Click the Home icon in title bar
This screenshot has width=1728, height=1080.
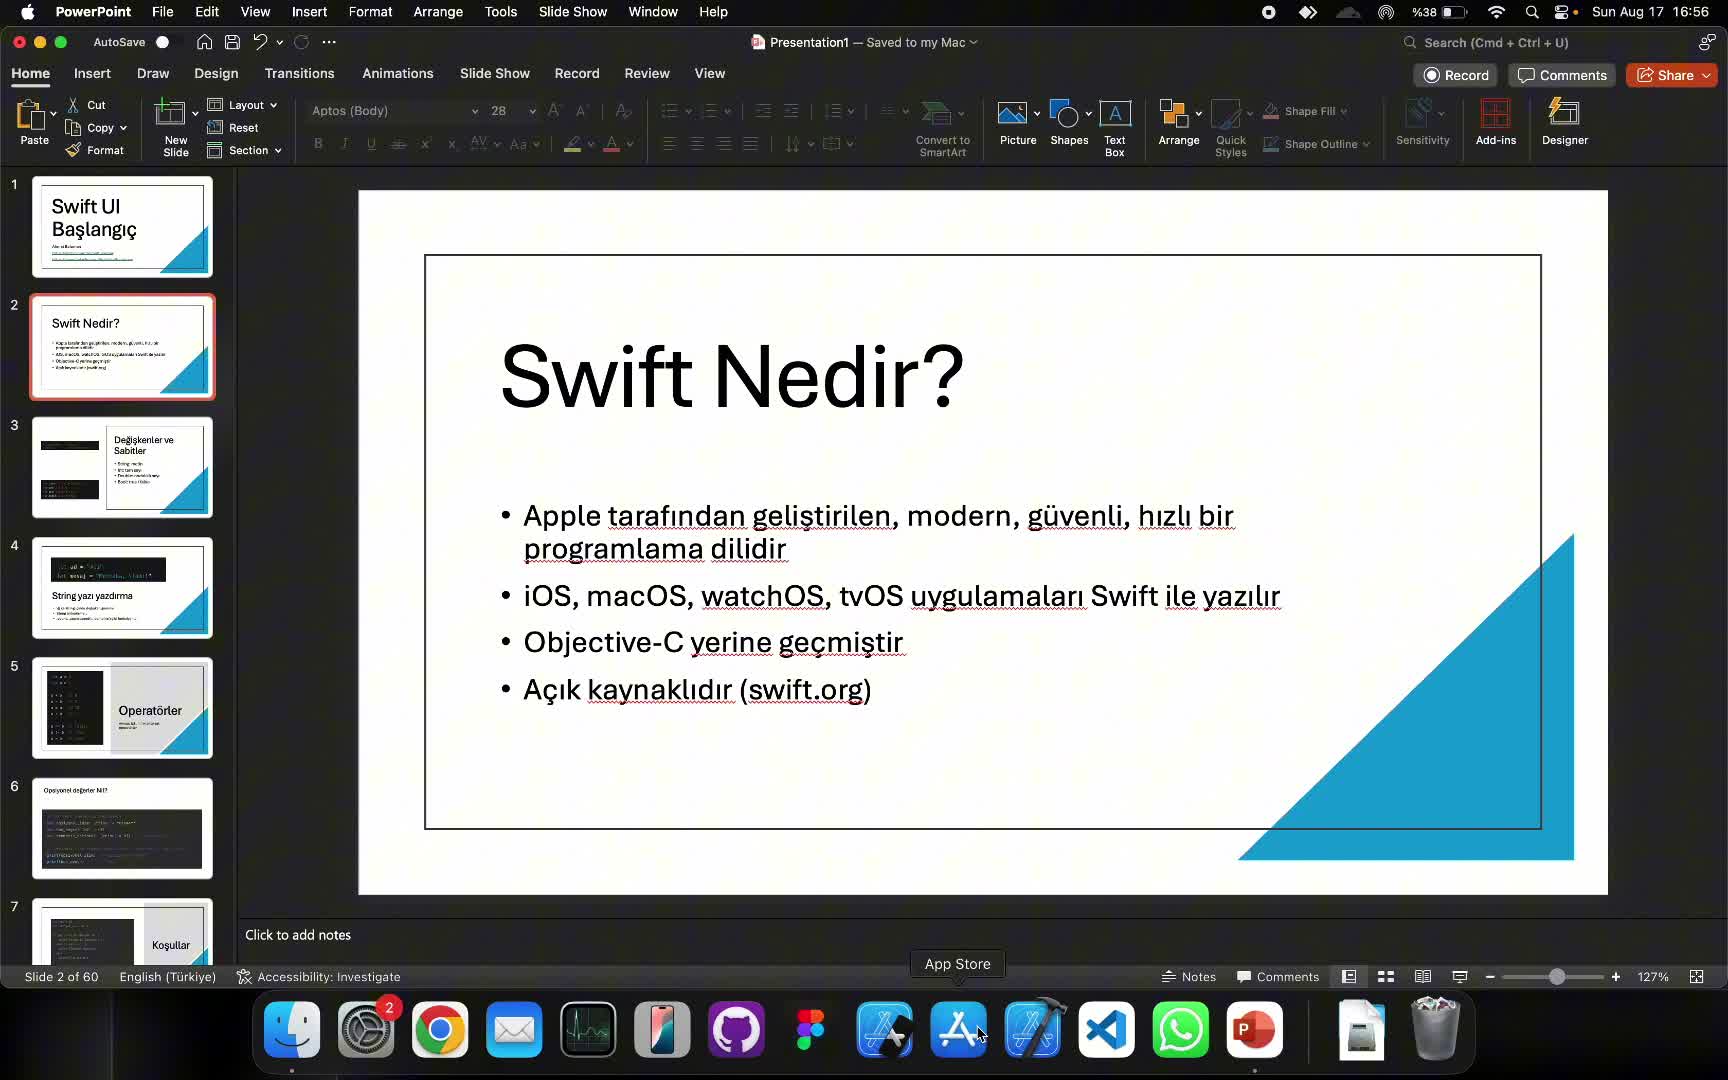(204, 42)
